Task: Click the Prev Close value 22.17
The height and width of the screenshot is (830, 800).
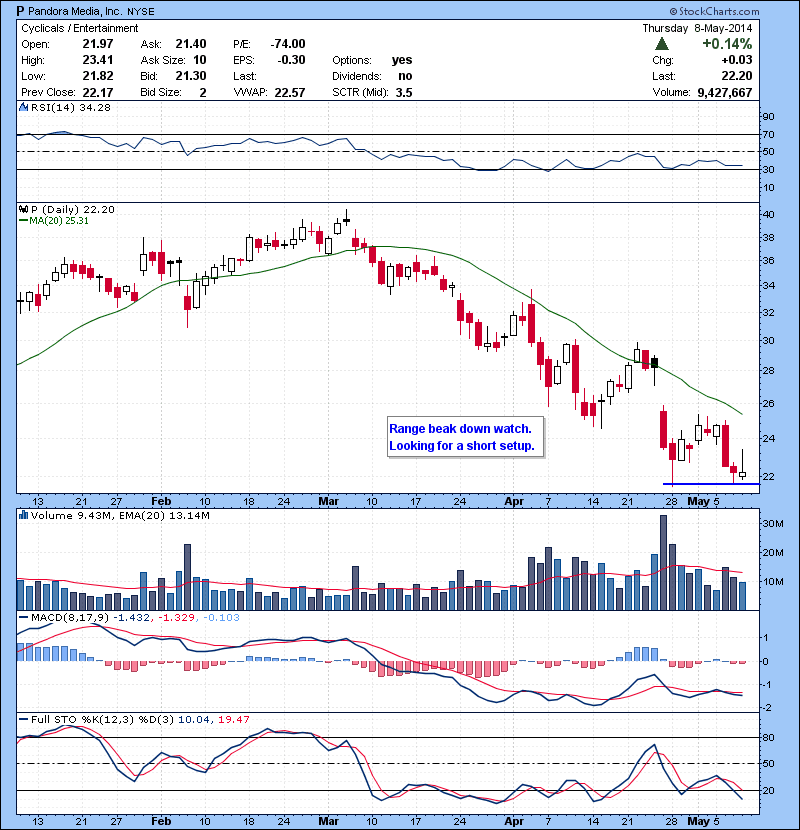Action: [98, 92]
